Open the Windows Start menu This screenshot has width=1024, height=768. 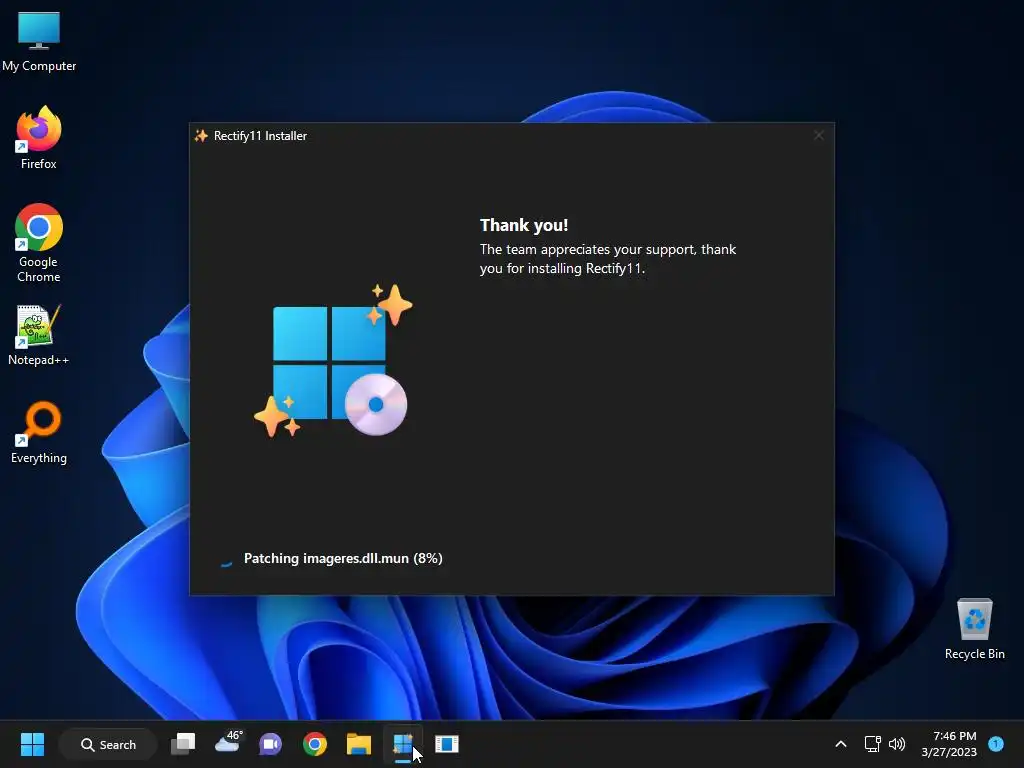coord(32,744)
